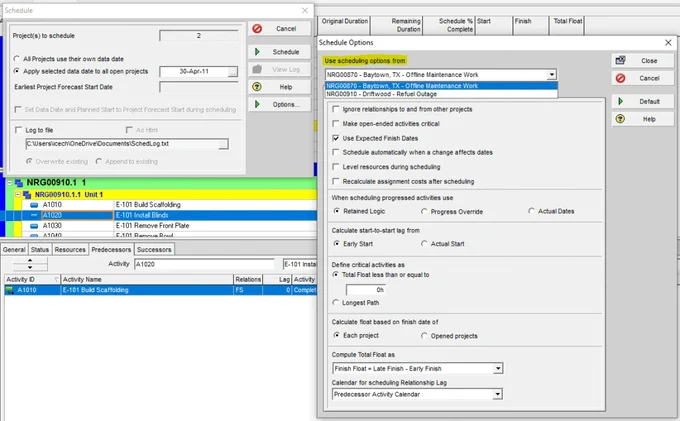Click the log file browse button
This screenshot has height=421, width=680.
[x=223, y=144]
